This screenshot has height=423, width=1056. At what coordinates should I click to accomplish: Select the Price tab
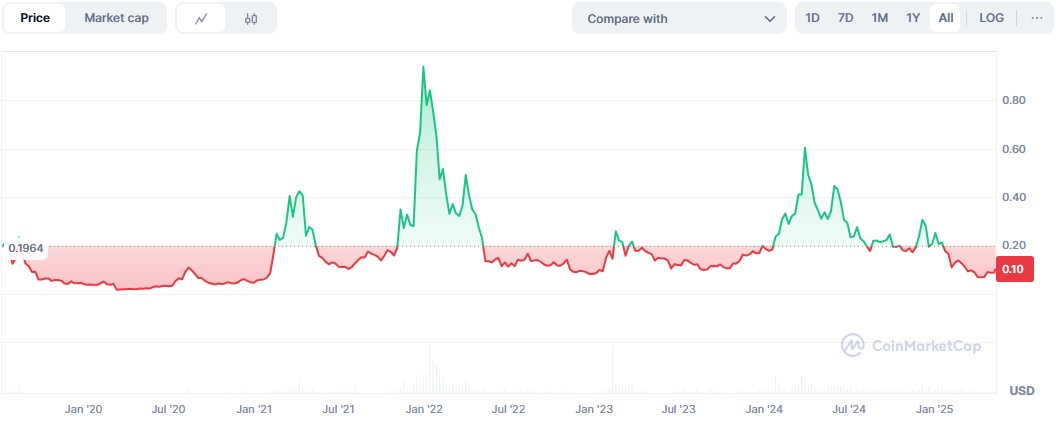35,18
